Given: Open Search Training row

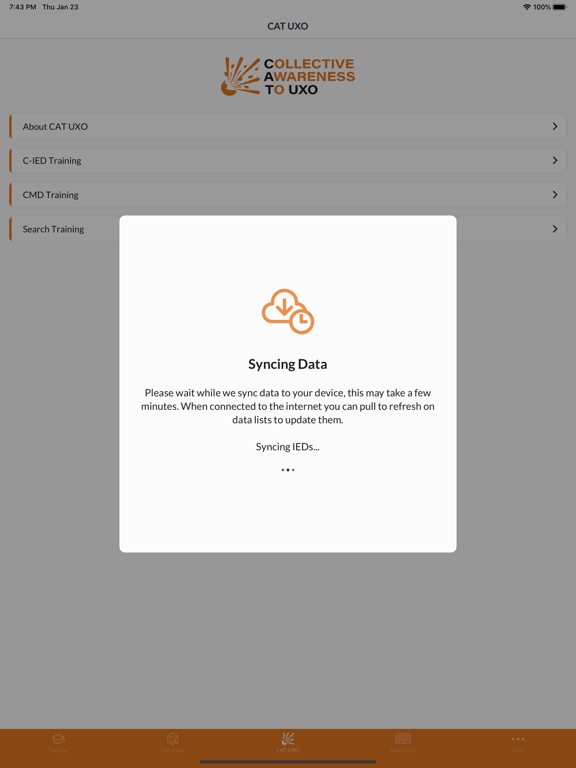Looking at the screenshot, I should [x=288, y=229].
